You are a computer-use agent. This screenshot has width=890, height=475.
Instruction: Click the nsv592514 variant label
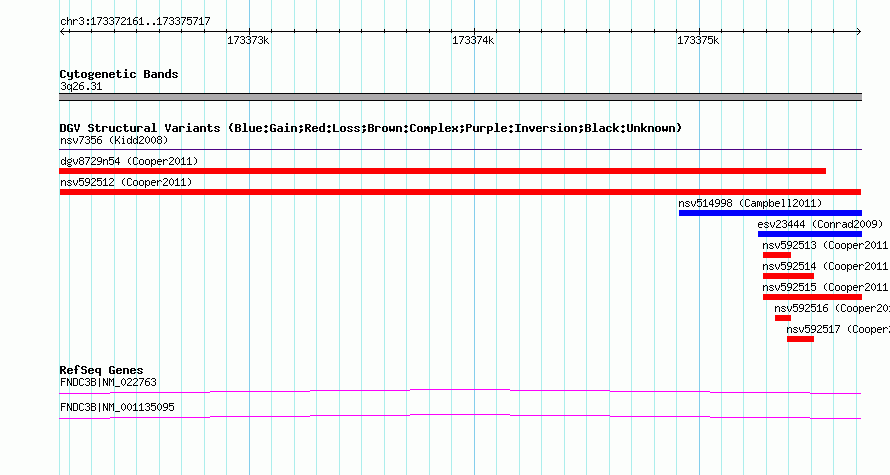click(x=825, y=266)
